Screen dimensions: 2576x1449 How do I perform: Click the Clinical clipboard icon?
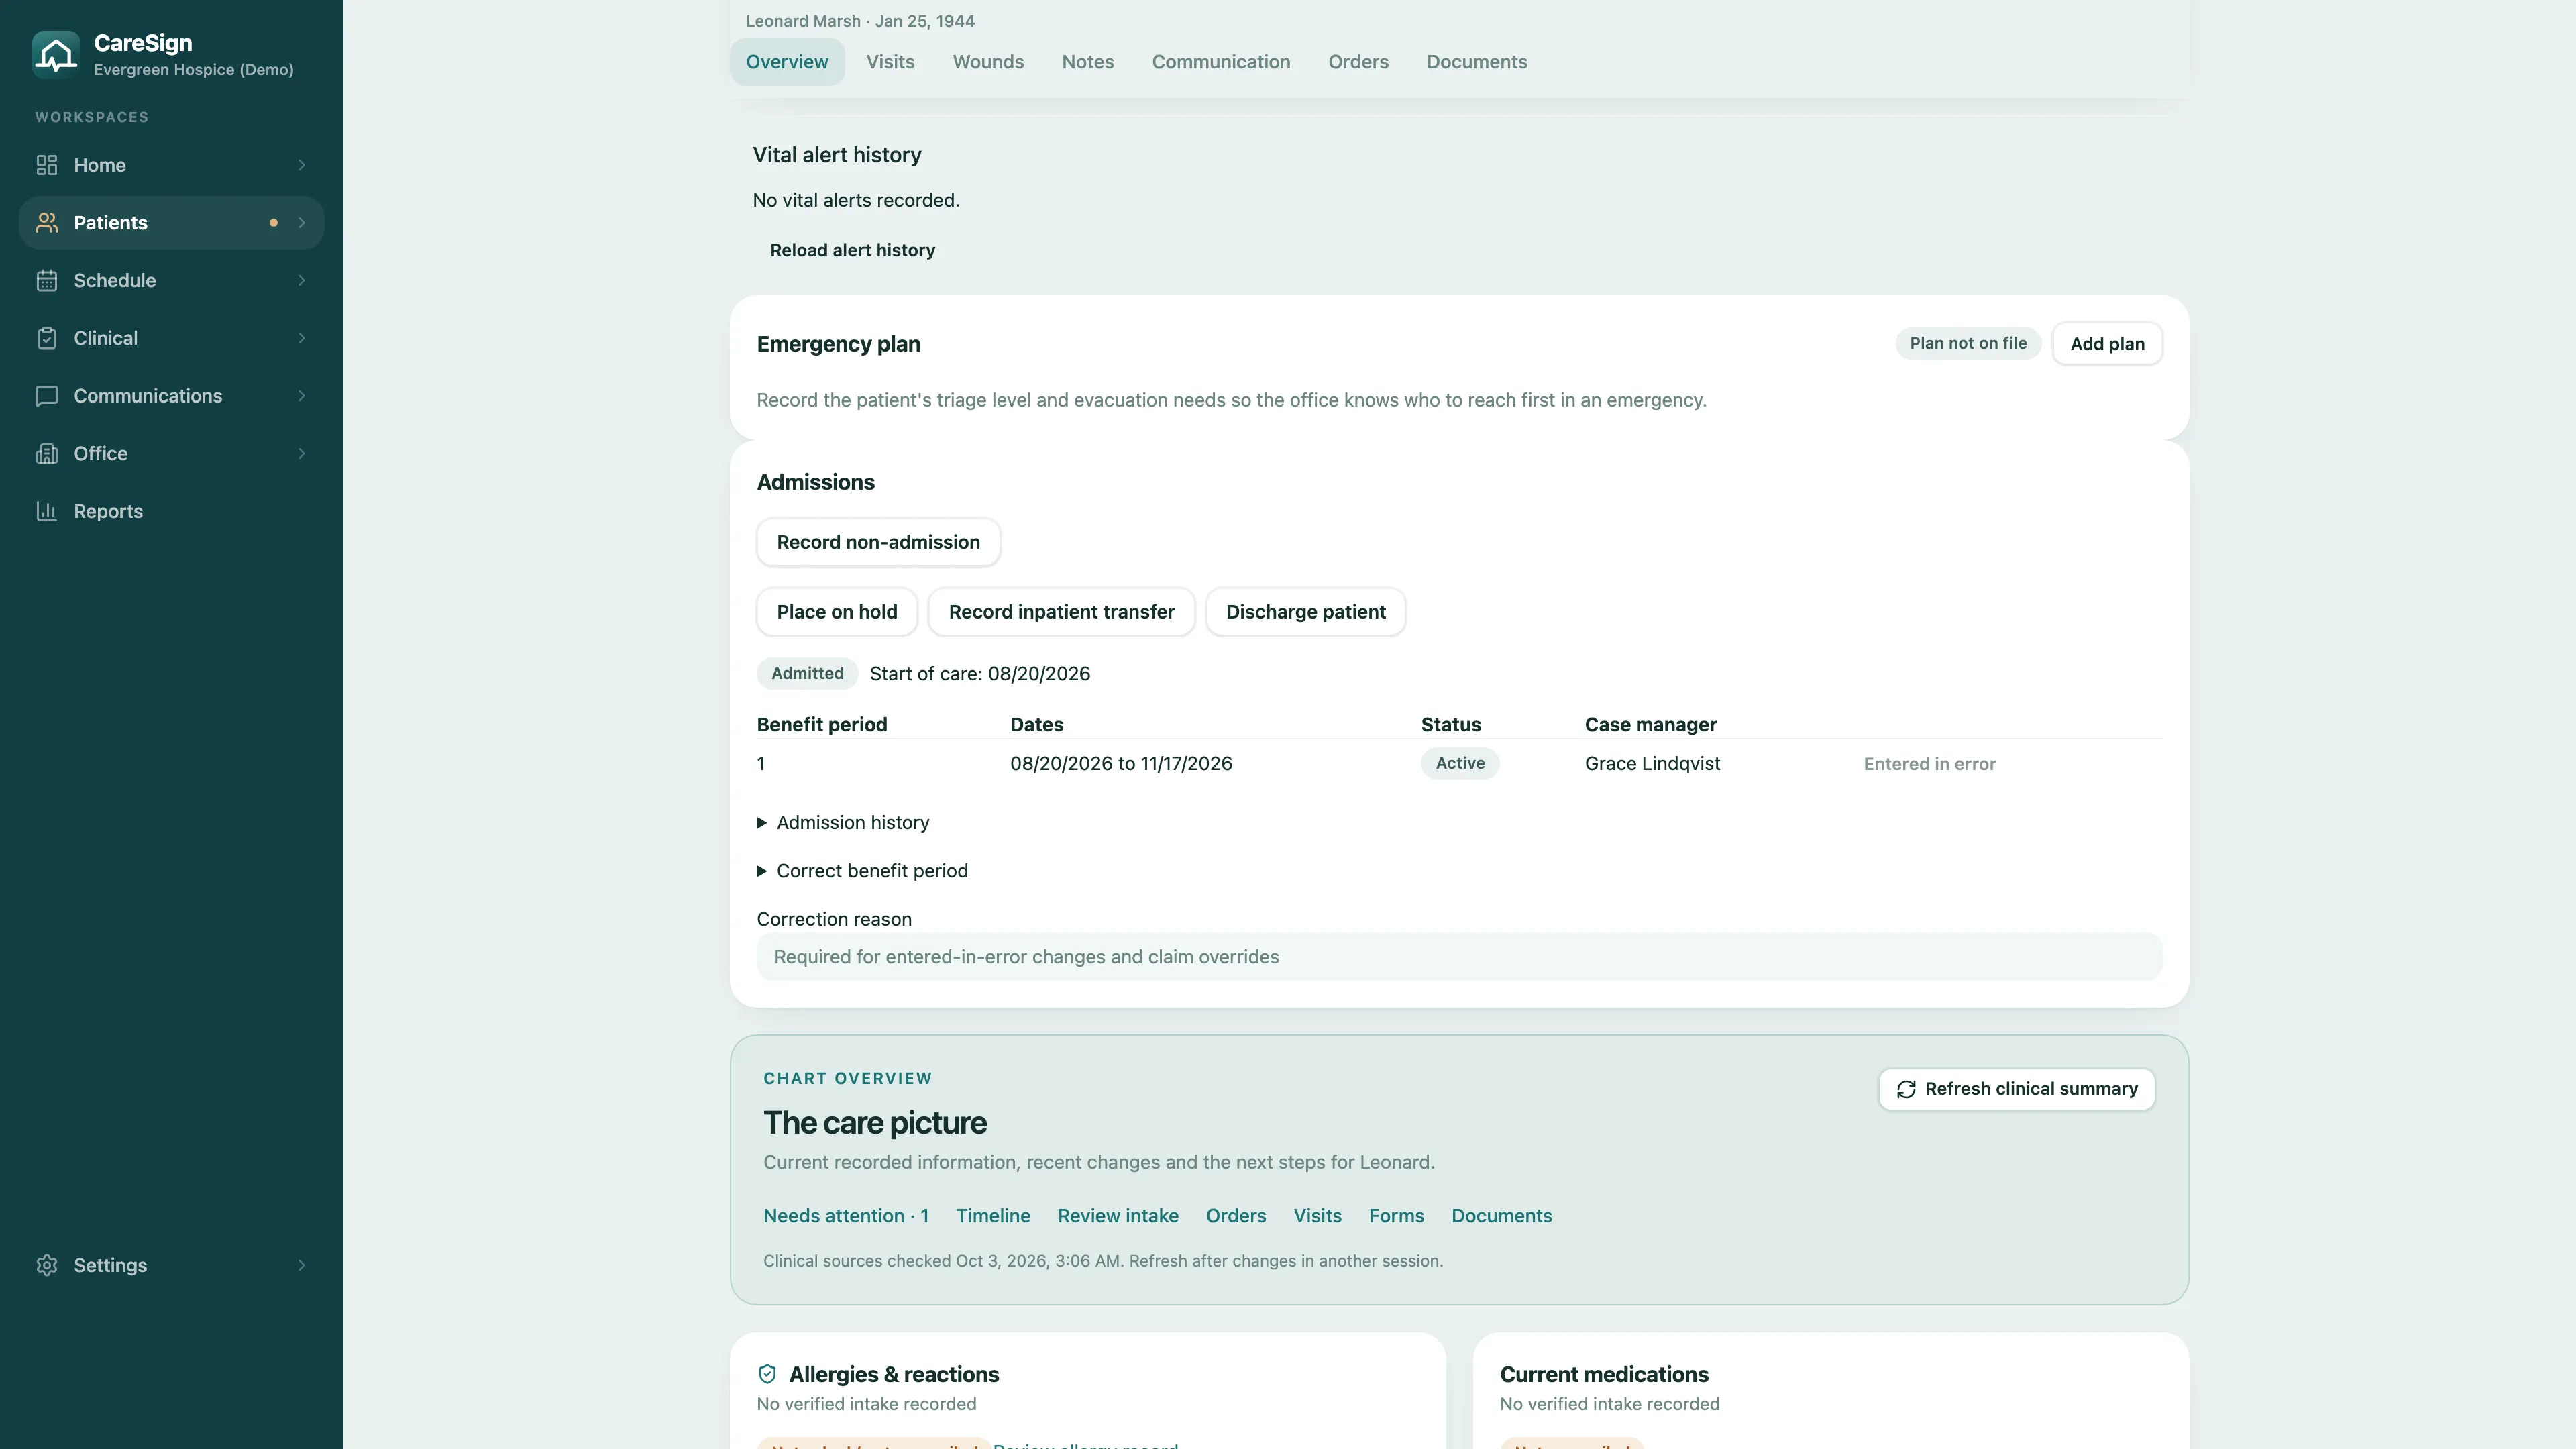pos(47,338)
